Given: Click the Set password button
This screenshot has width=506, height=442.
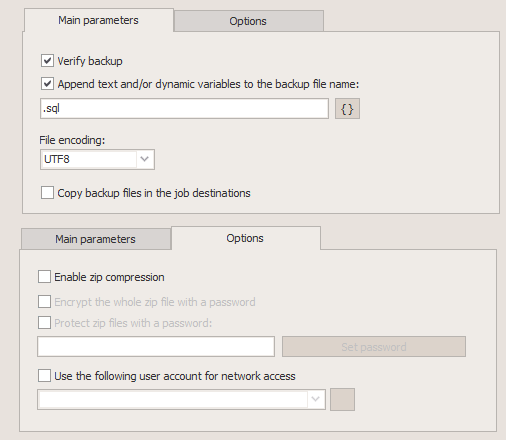Looking at the screenshot, I should 374,347.
